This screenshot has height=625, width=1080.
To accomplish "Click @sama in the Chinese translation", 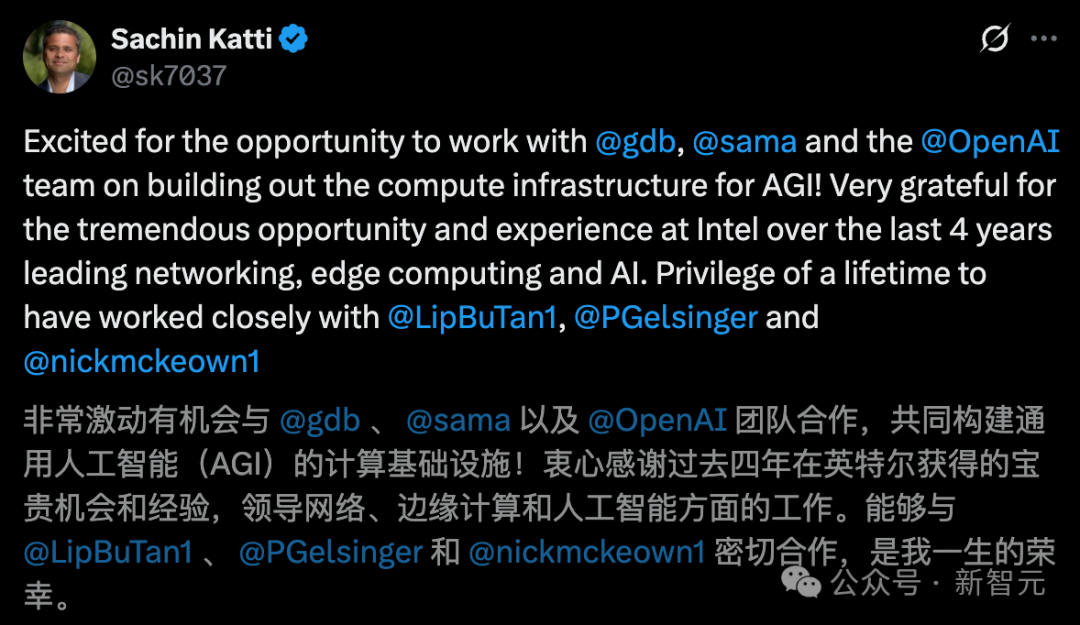I will [458, 420].
